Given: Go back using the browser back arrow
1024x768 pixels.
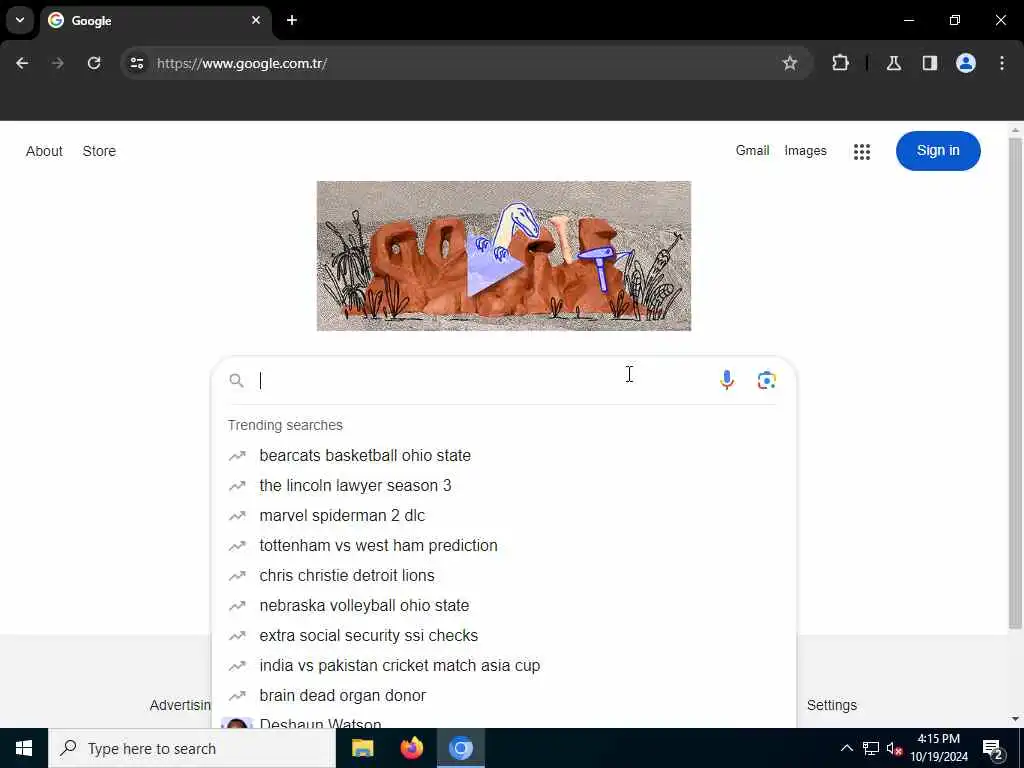Looking at the screenshot, I should tap(22, 63).
